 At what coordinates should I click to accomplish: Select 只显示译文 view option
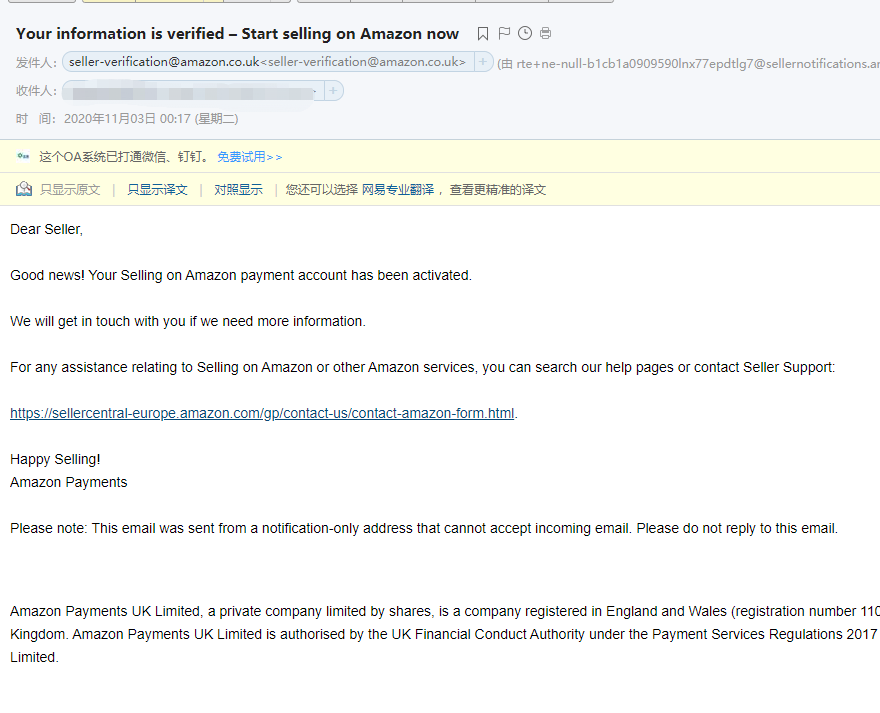coord(157,189)
